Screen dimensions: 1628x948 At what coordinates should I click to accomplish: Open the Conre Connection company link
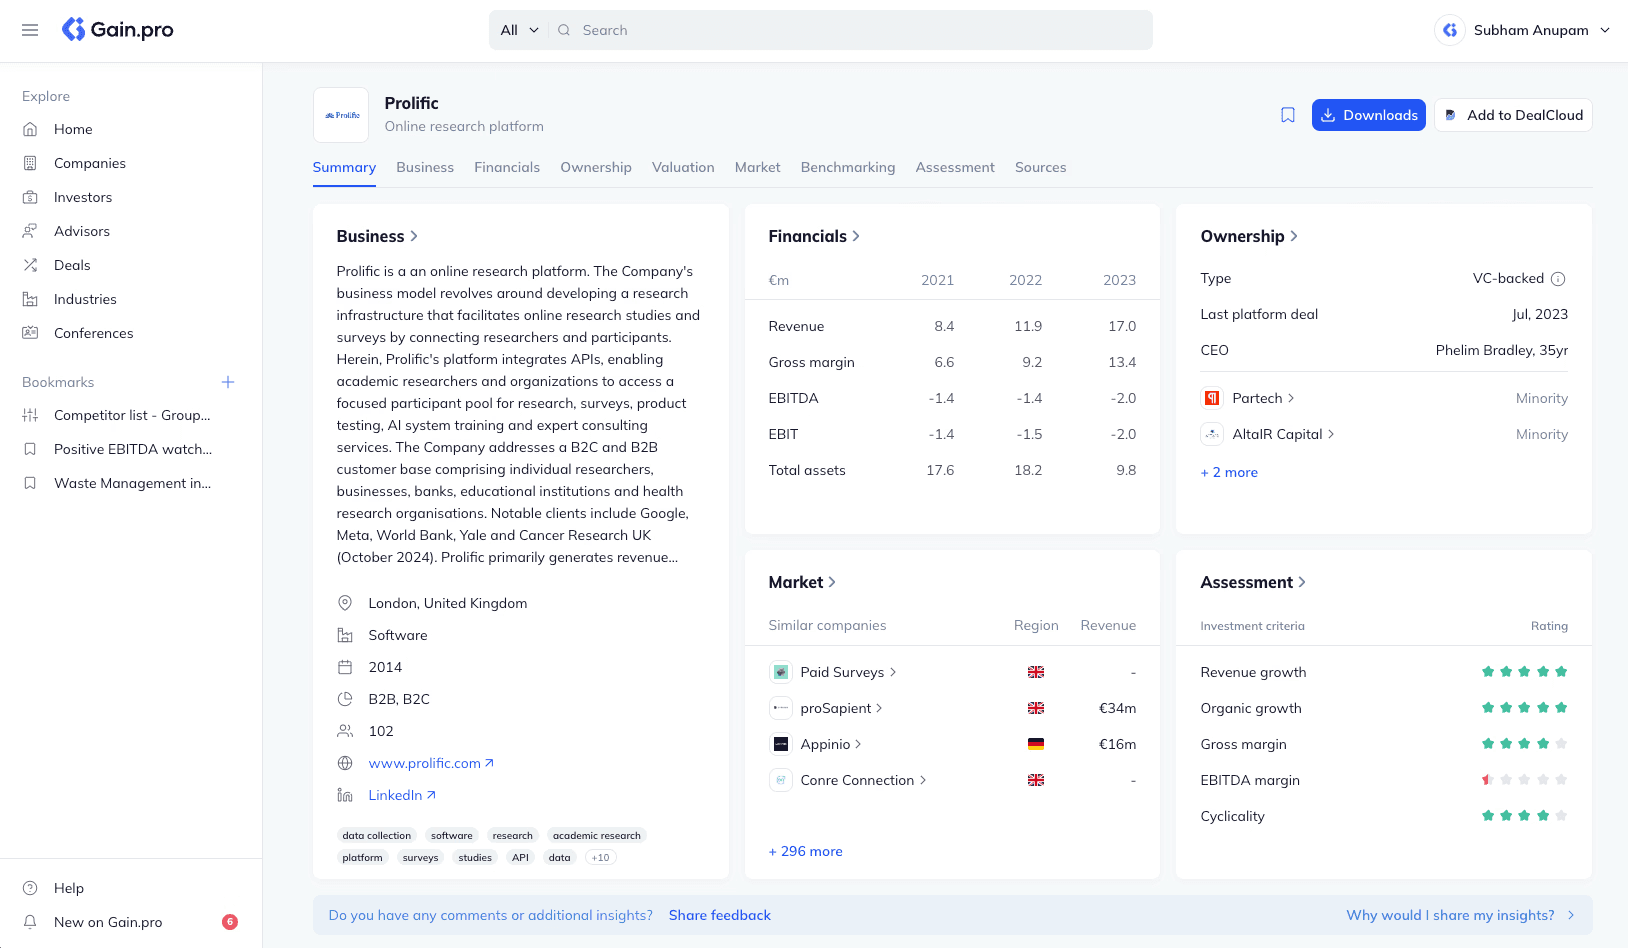(863, 780)
